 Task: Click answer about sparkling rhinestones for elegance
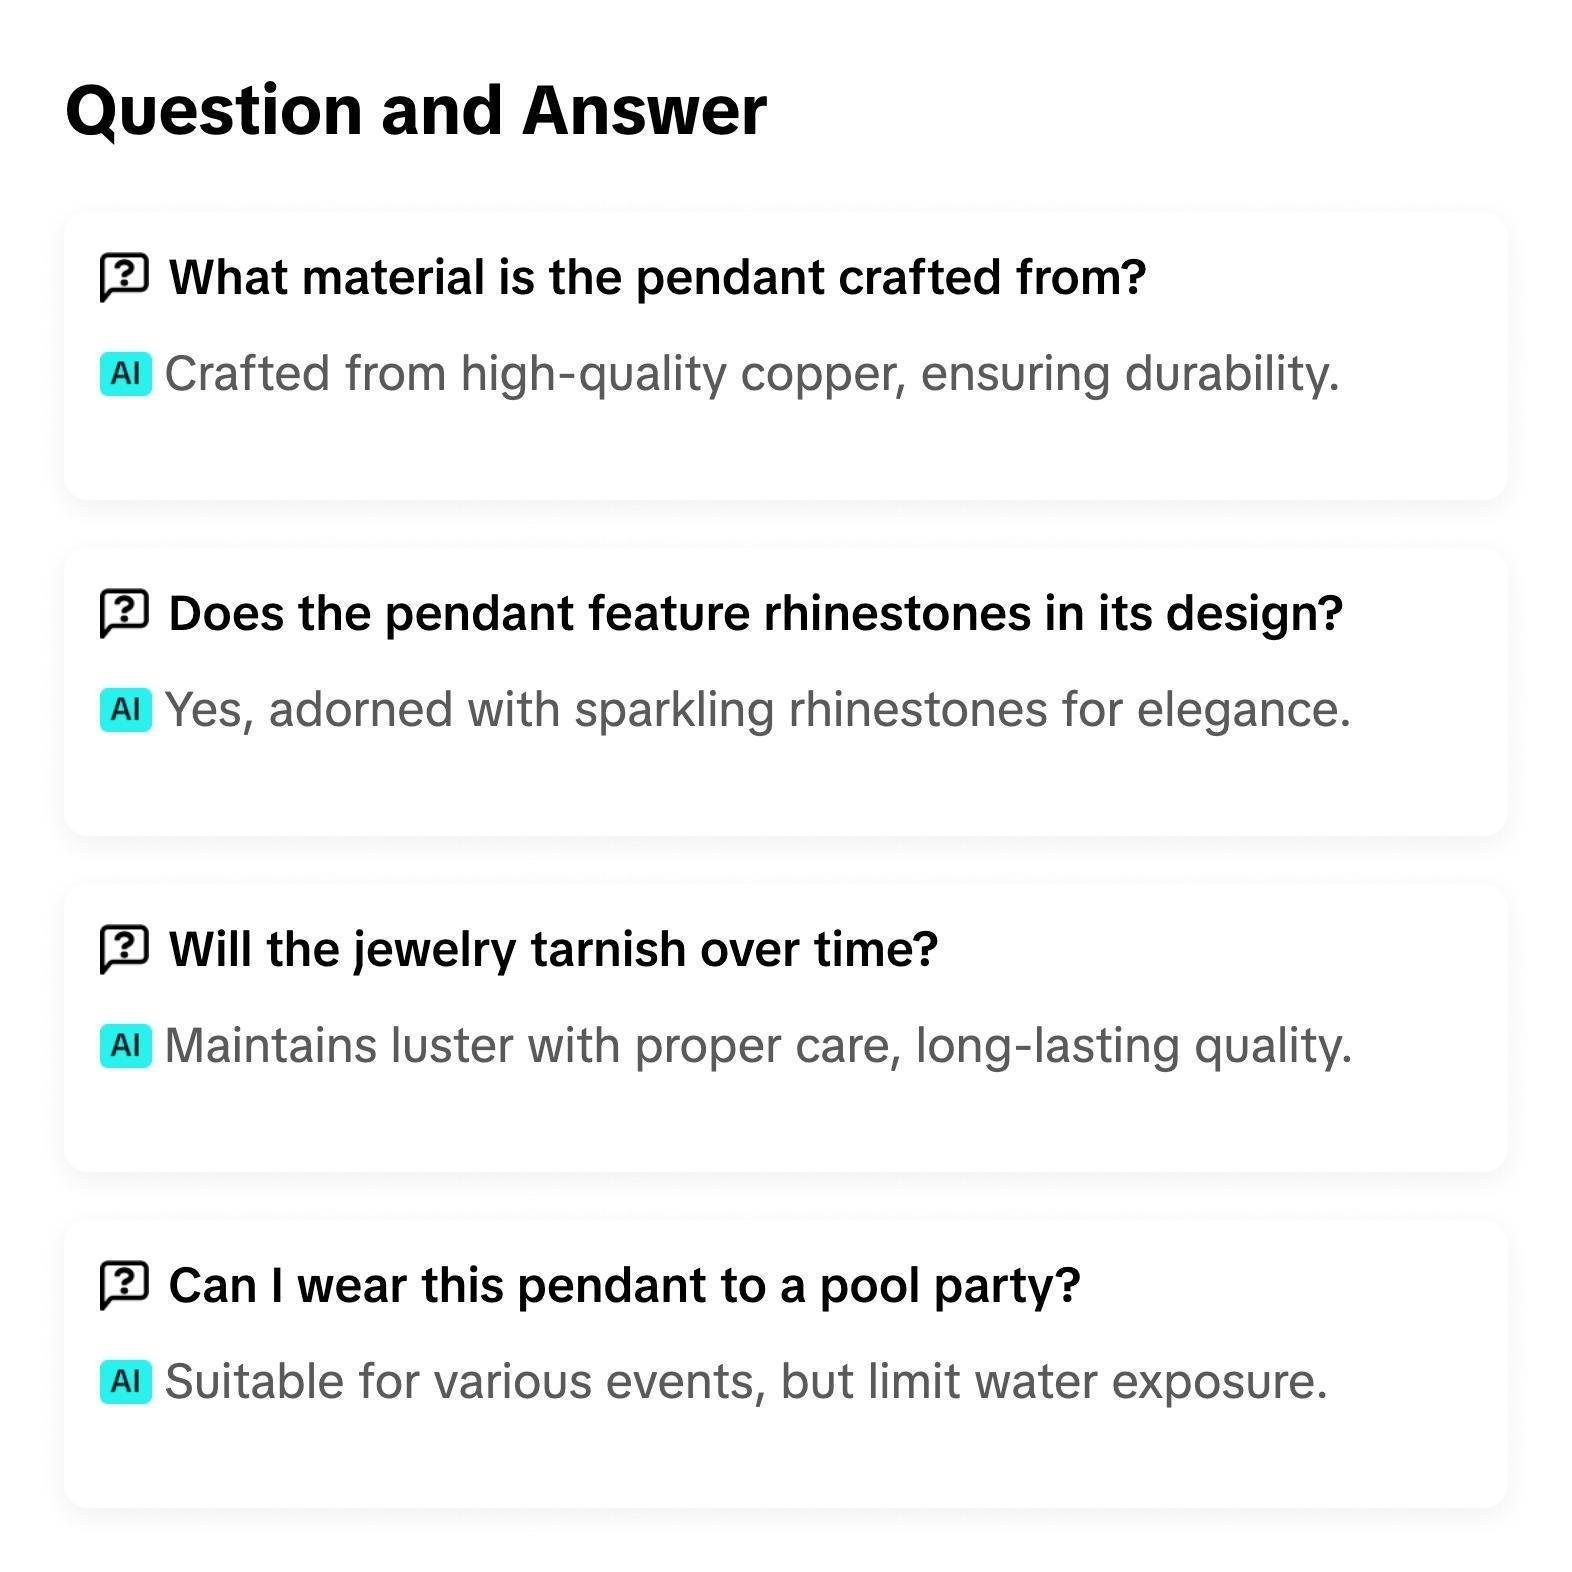pos(757,710)
